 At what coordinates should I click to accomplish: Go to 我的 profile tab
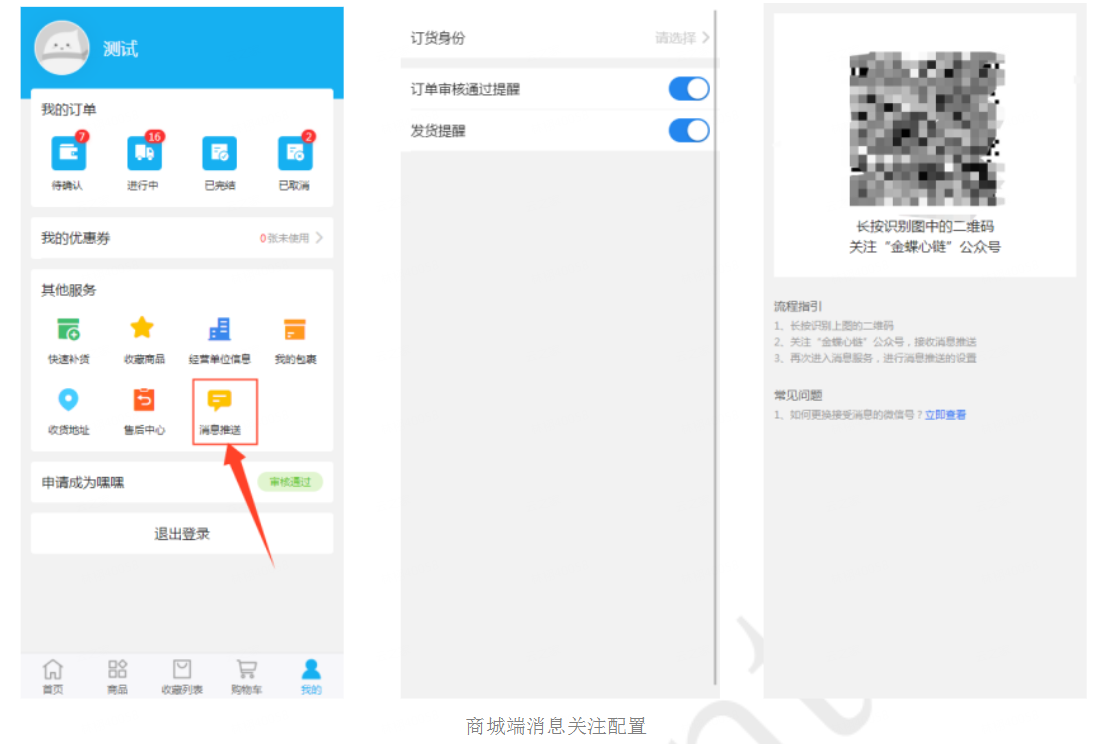pyautogui.click(x=311, y=677)
